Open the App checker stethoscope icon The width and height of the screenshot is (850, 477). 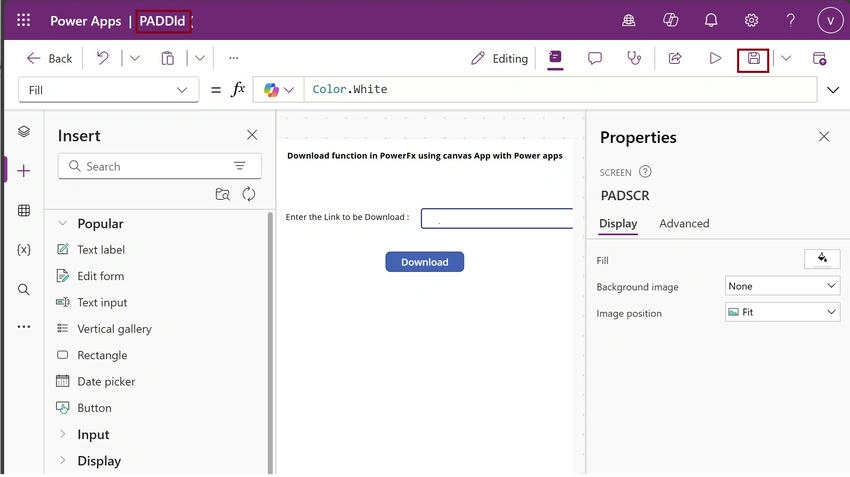click(x=633, y=59)
